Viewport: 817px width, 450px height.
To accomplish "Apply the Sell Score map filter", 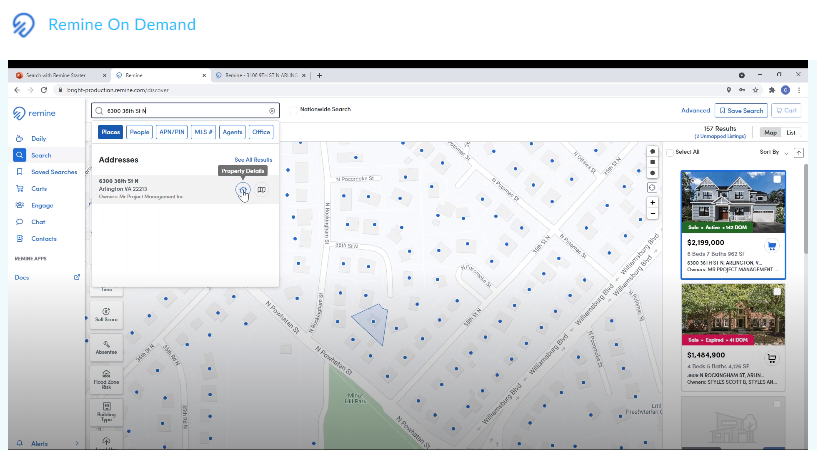I will 106,314.
